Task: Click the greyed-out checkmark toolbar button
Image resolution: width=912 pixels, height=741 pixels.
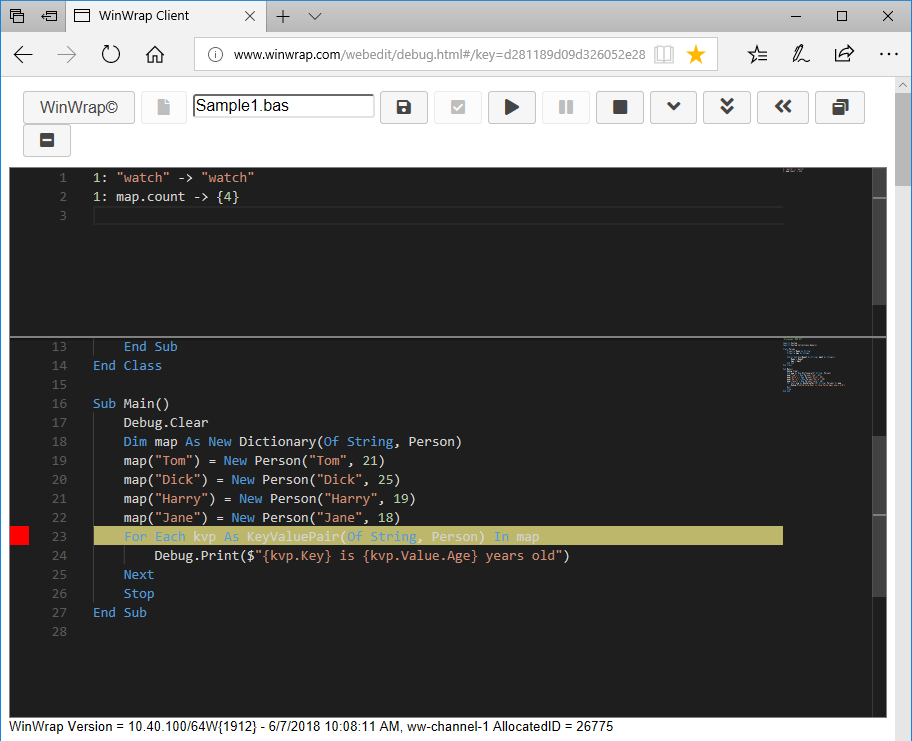Action: [458, 107]
